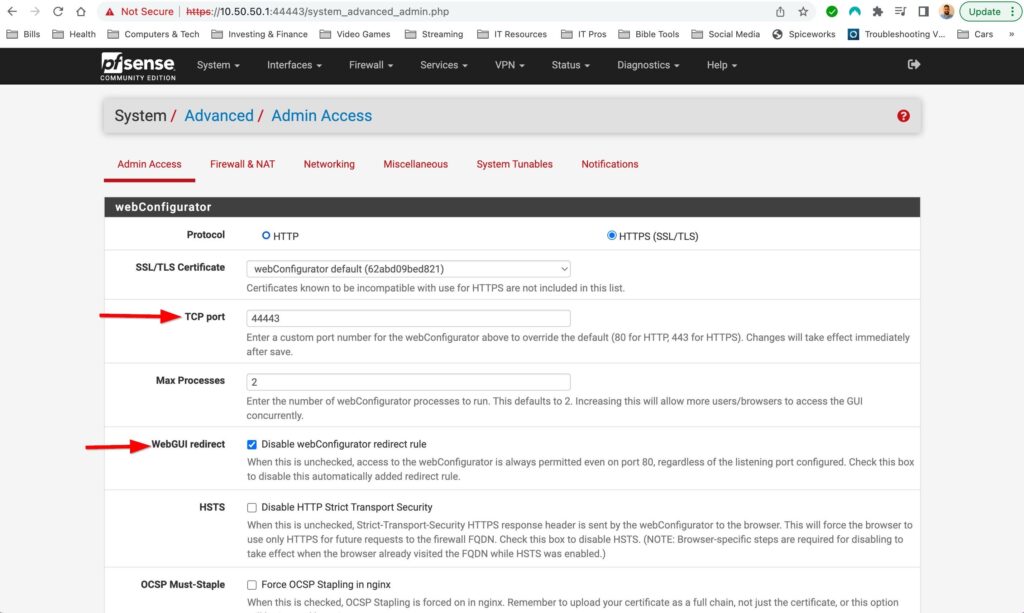Click the Chrome Update button
This screenshot has width=1024, height=613.
click(984, 12)
